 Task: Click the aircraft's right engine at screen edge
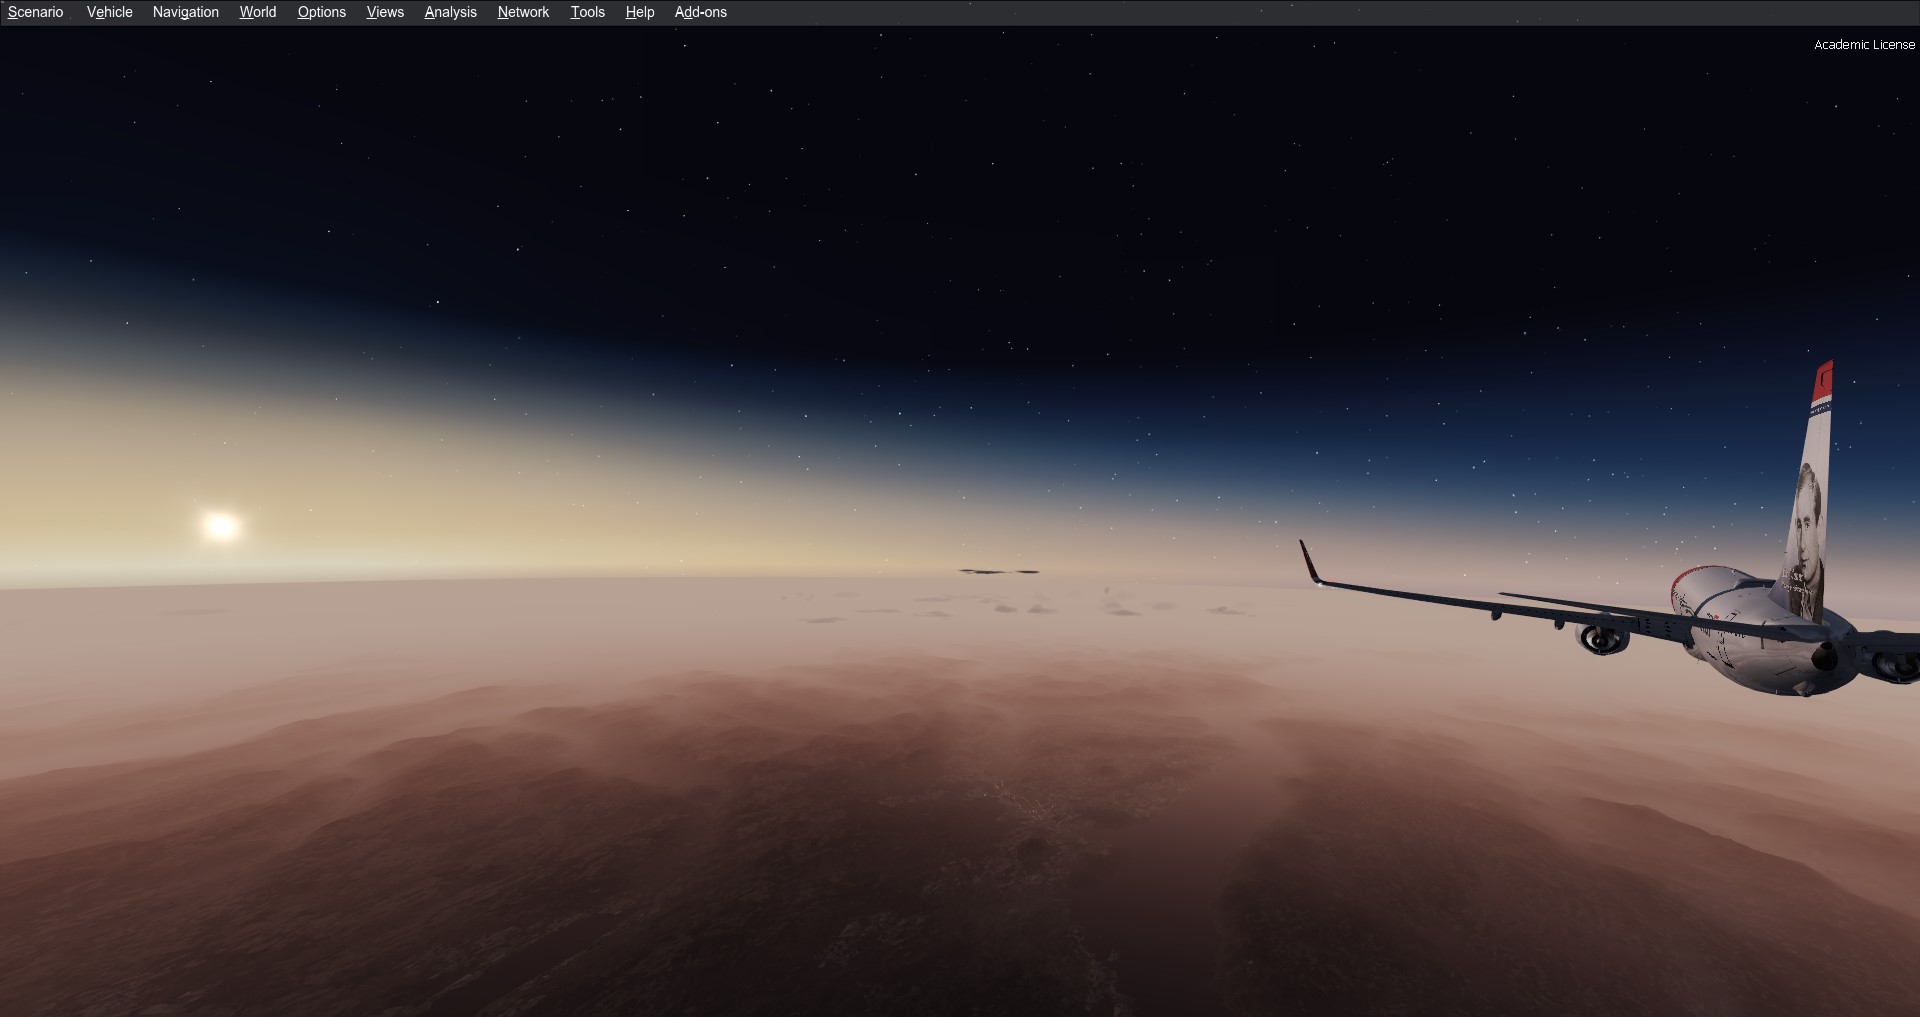click(1894, 665)
